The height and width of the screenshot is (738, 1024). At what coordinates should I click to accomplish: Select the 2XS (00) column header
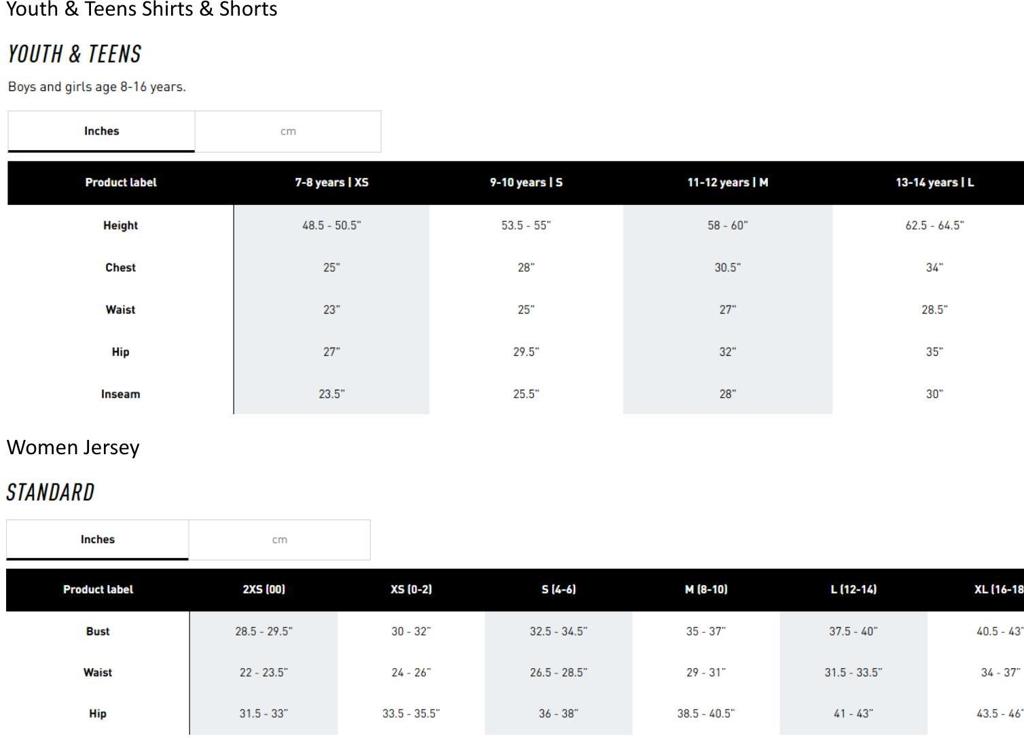(264, 589)
